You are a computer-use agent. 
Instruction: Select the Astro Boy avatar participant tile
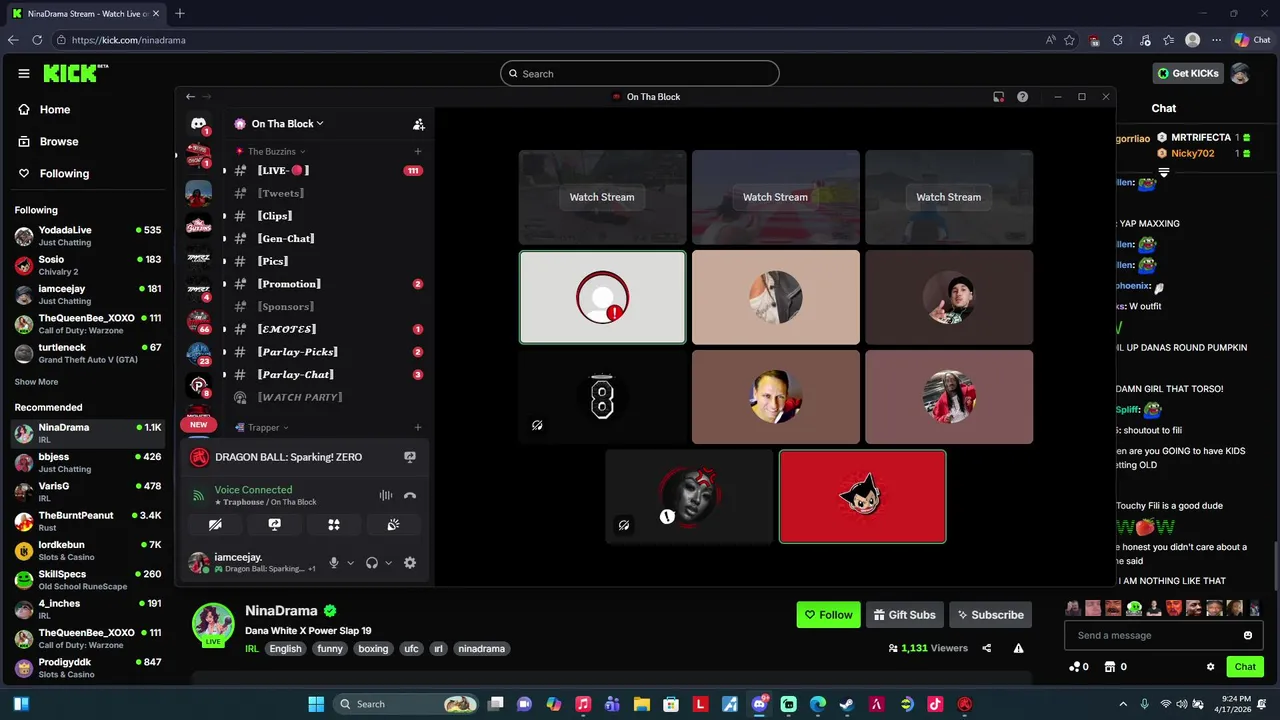pos(862,496)
